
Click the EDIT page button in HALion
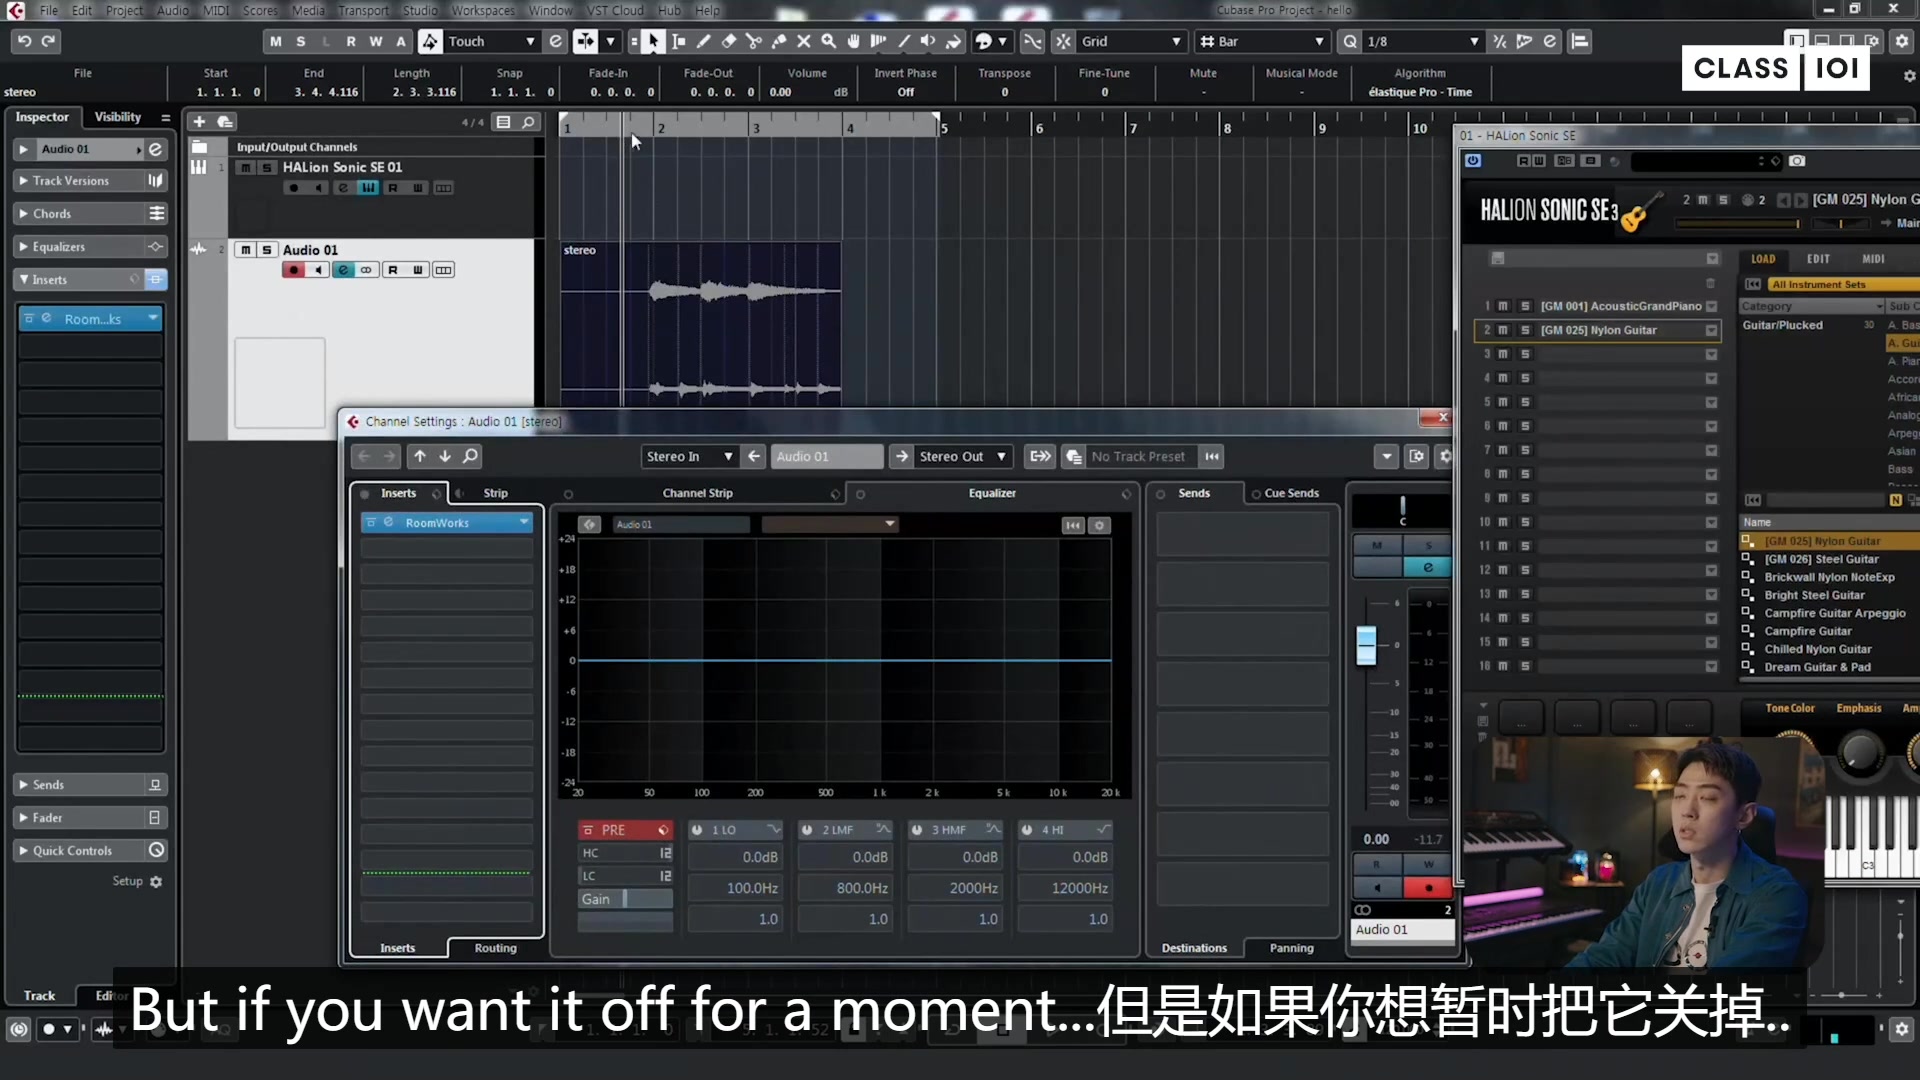click(1818, 259)
